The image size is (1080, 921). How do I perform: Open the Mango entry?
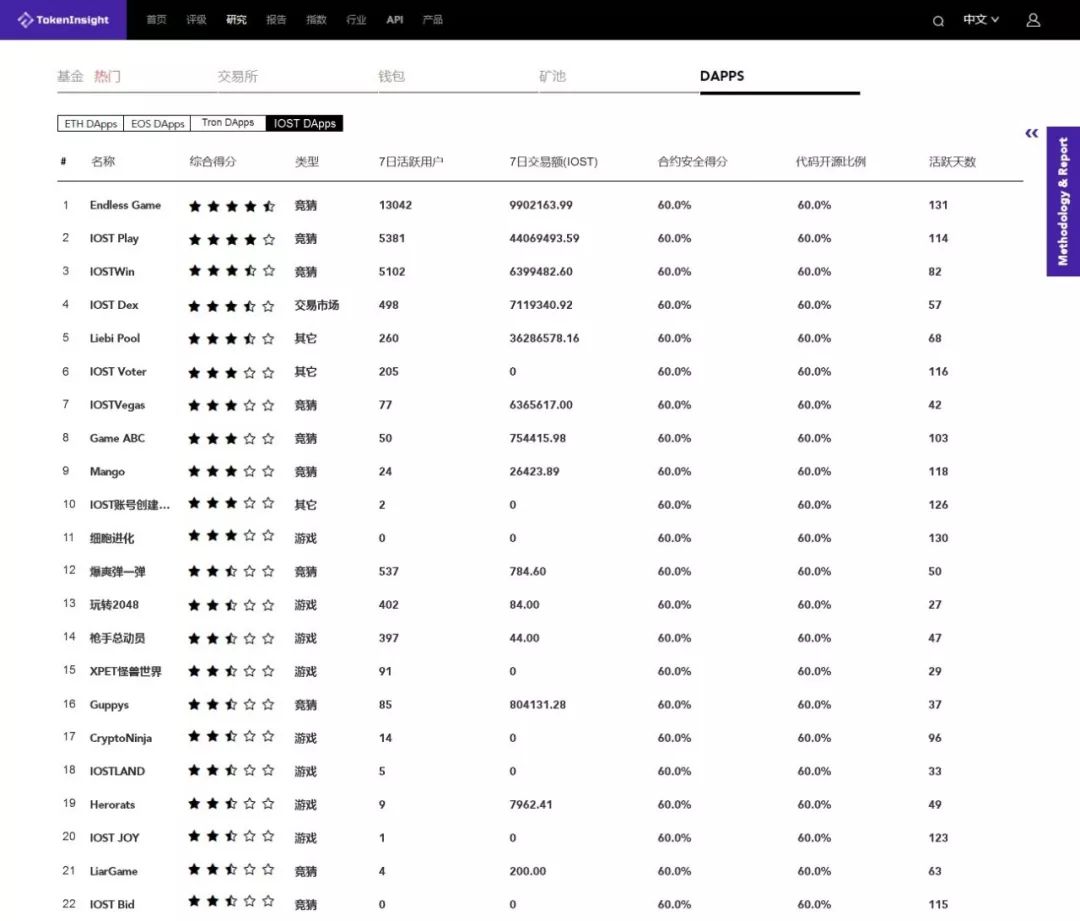tap(107, 471)
